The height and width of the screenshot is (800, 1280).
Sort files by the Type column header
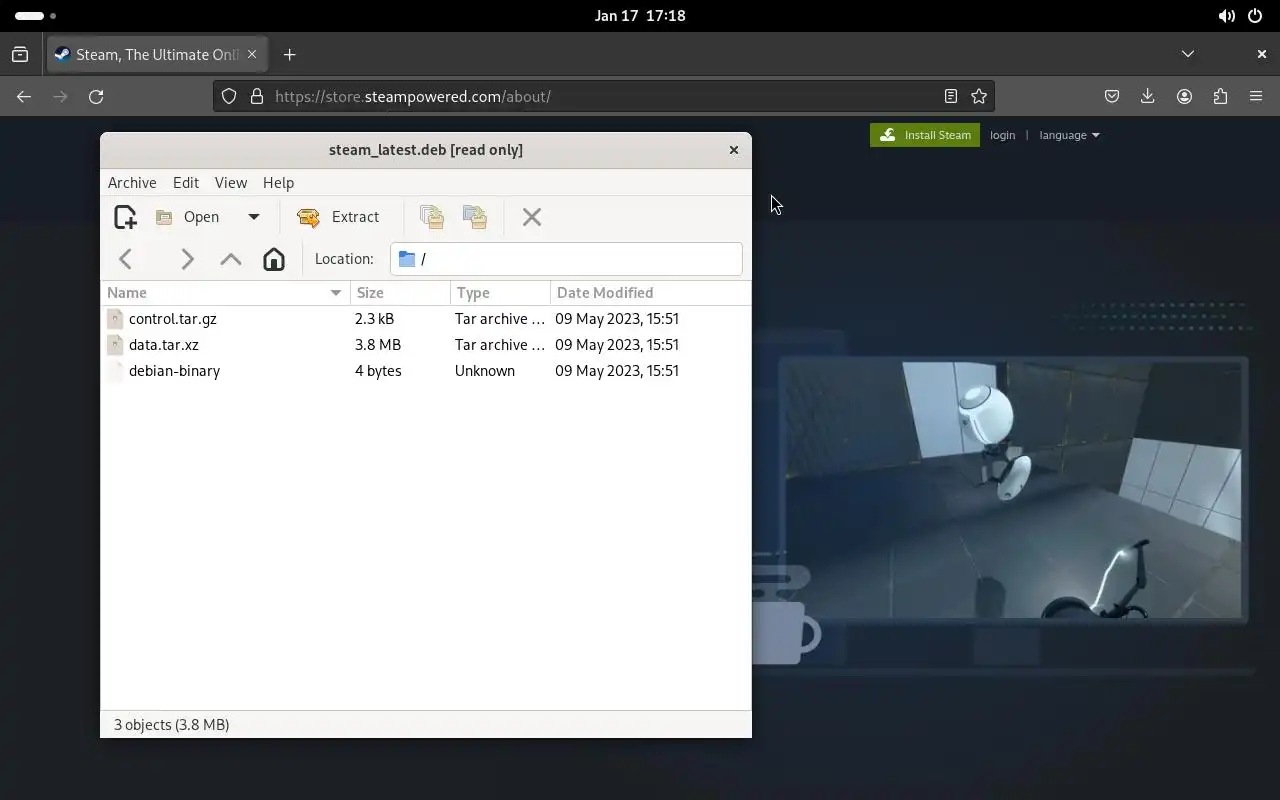500,293
